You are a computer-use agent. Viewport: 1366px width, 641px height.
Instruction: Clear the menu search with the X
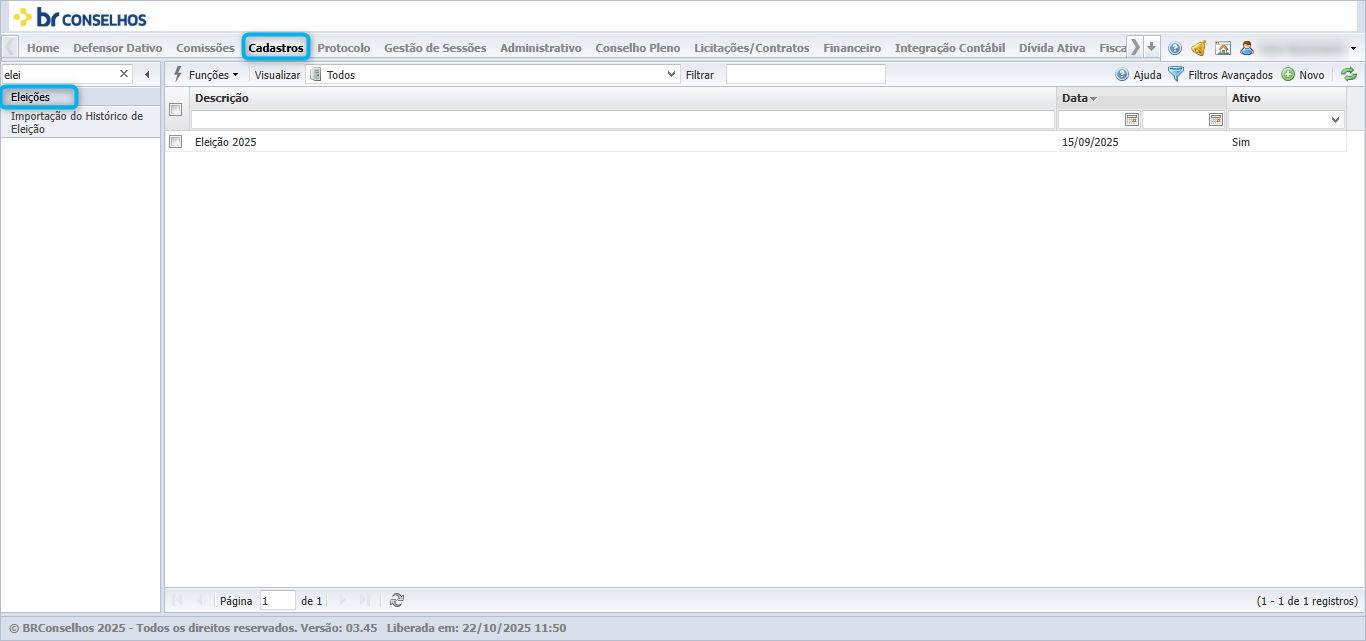[x=124, y=74]
